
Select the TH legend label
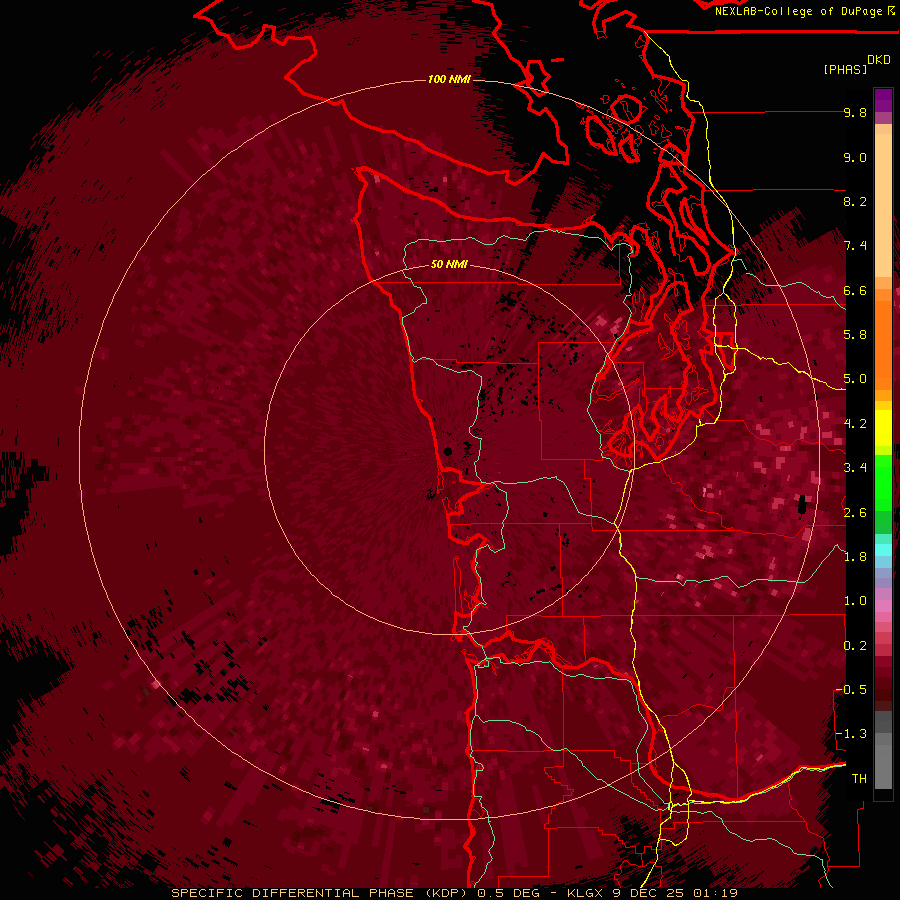coord(859,779)
